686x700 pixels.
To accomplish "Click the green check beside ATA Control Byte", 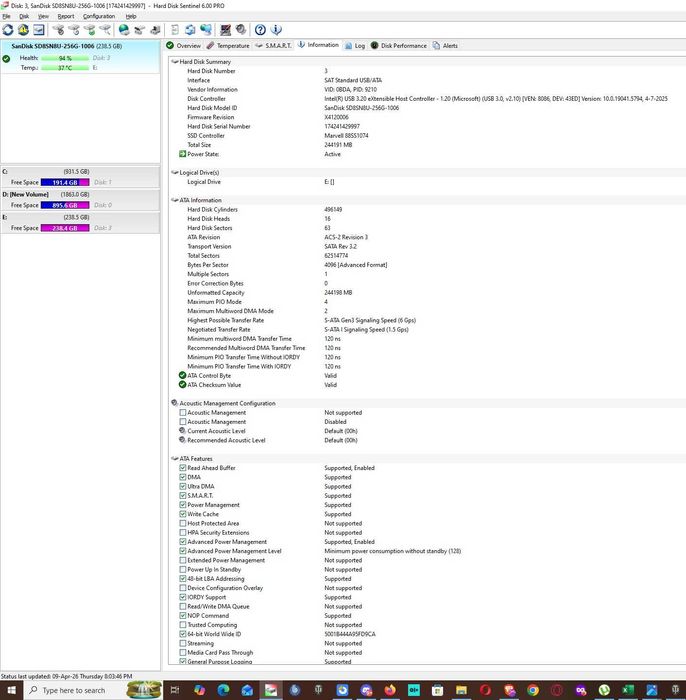I will coord(182,375).
